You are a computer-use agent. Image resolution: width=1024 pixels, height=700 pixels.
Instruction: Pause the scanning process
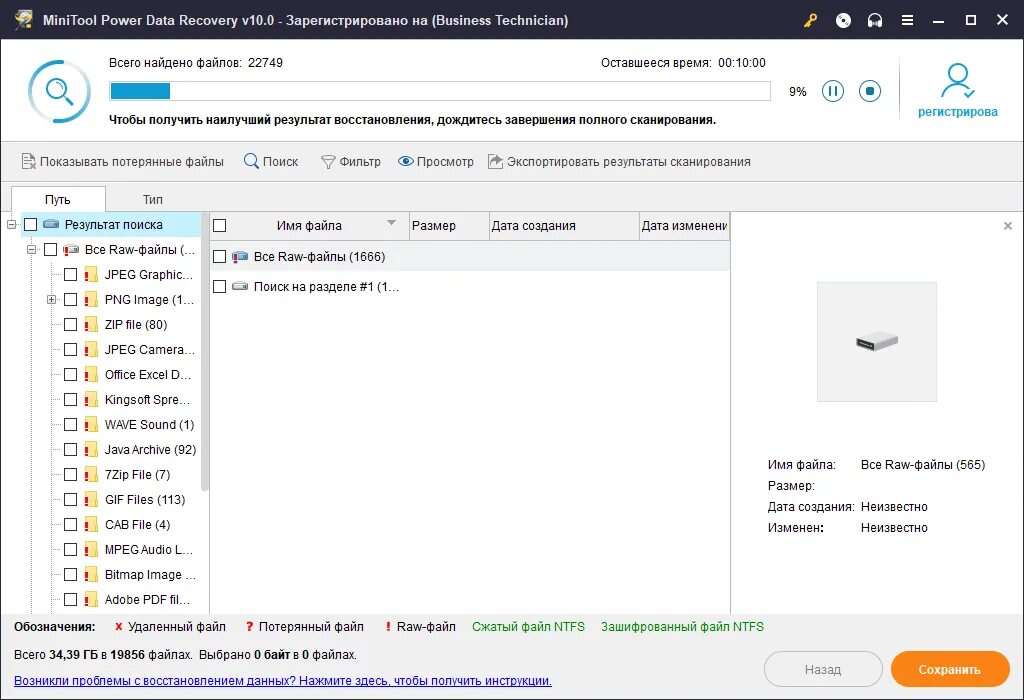coord(833,91)
